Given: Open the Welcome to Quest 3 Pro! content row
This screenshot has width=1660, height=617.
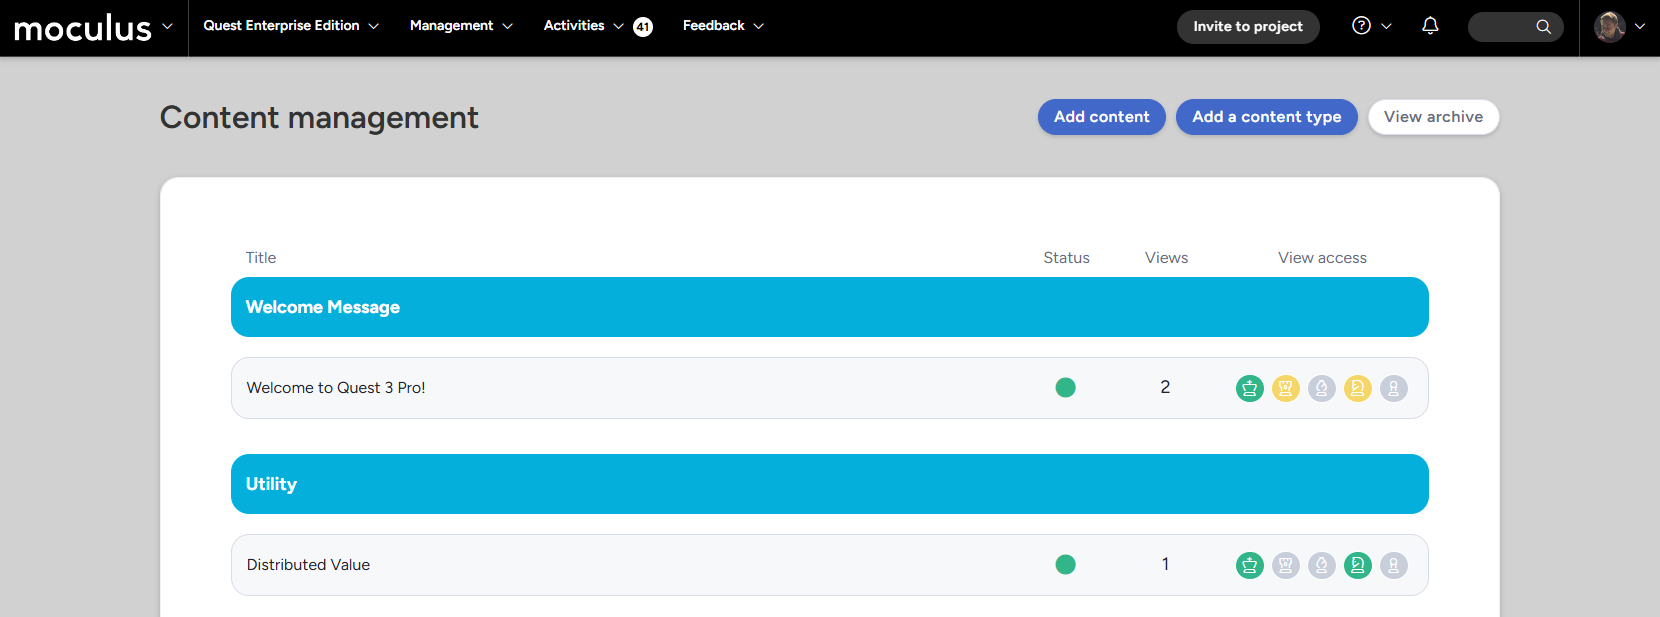Looking at the screenshot, I should [x=336, y=388].
